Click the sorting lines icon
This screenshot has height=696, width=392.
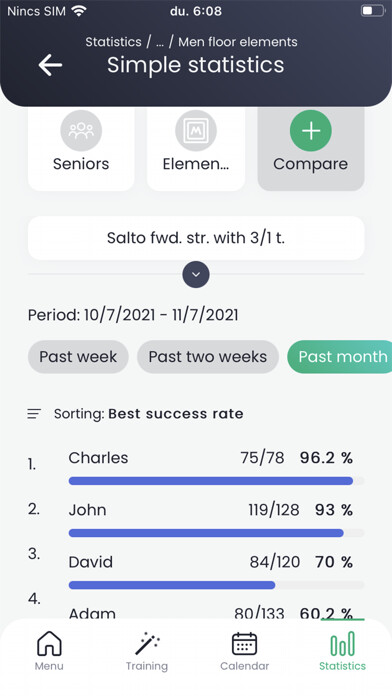coord(34,414)
